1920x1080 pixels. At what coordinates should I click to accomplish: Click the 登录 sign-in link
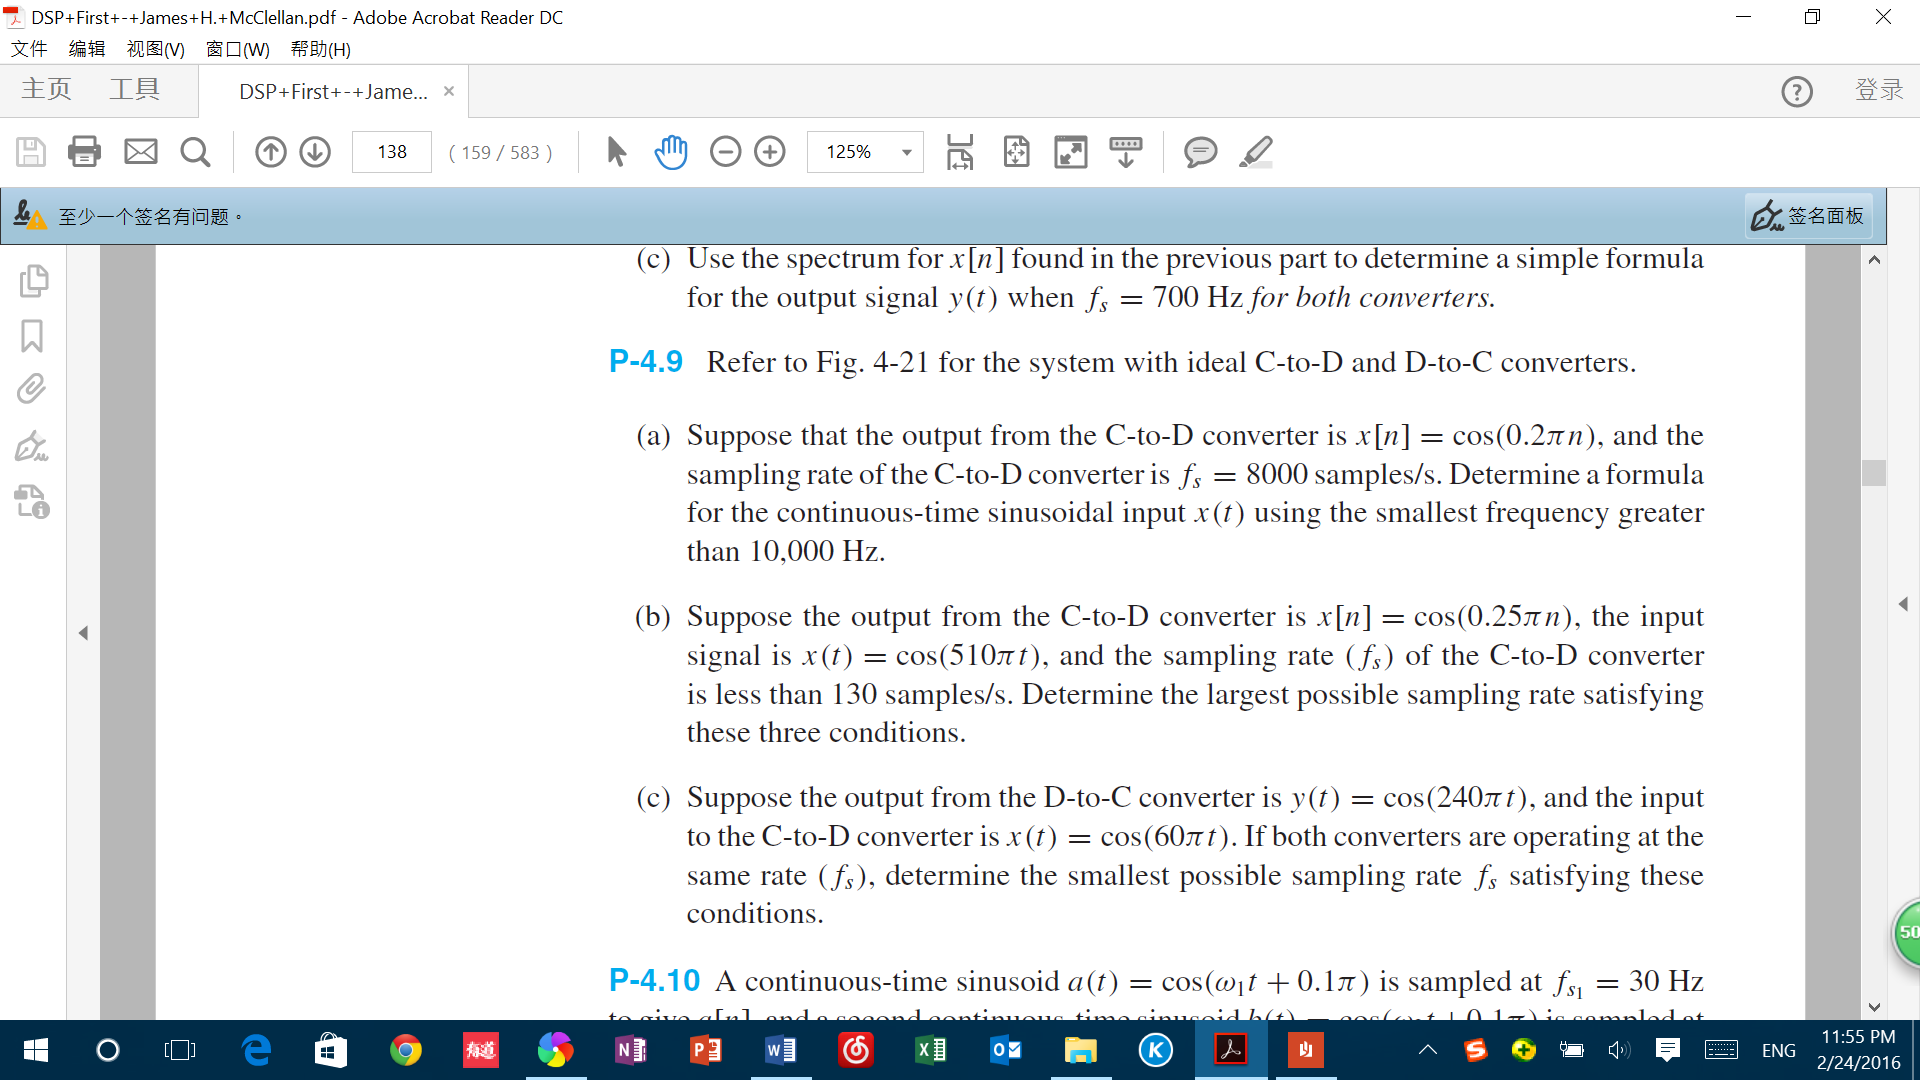click(x=1879, y=90)
